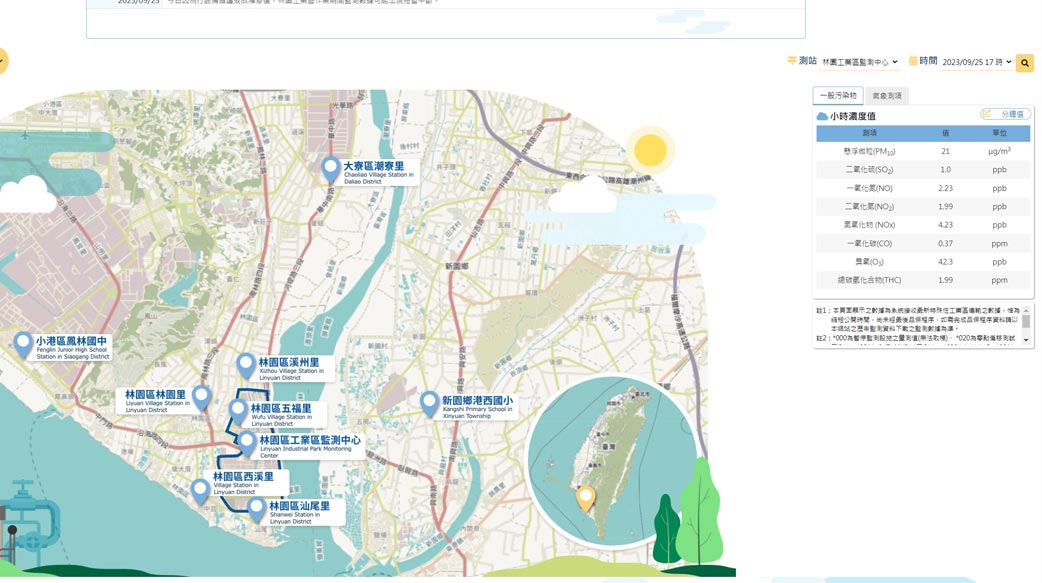Switch to the 一般污染物 tab

click(838, 96)
